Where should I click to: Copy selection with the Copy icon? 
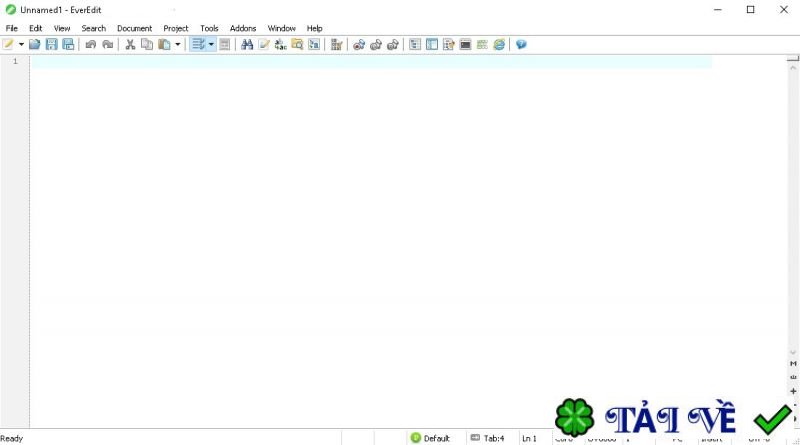[147, 44]
